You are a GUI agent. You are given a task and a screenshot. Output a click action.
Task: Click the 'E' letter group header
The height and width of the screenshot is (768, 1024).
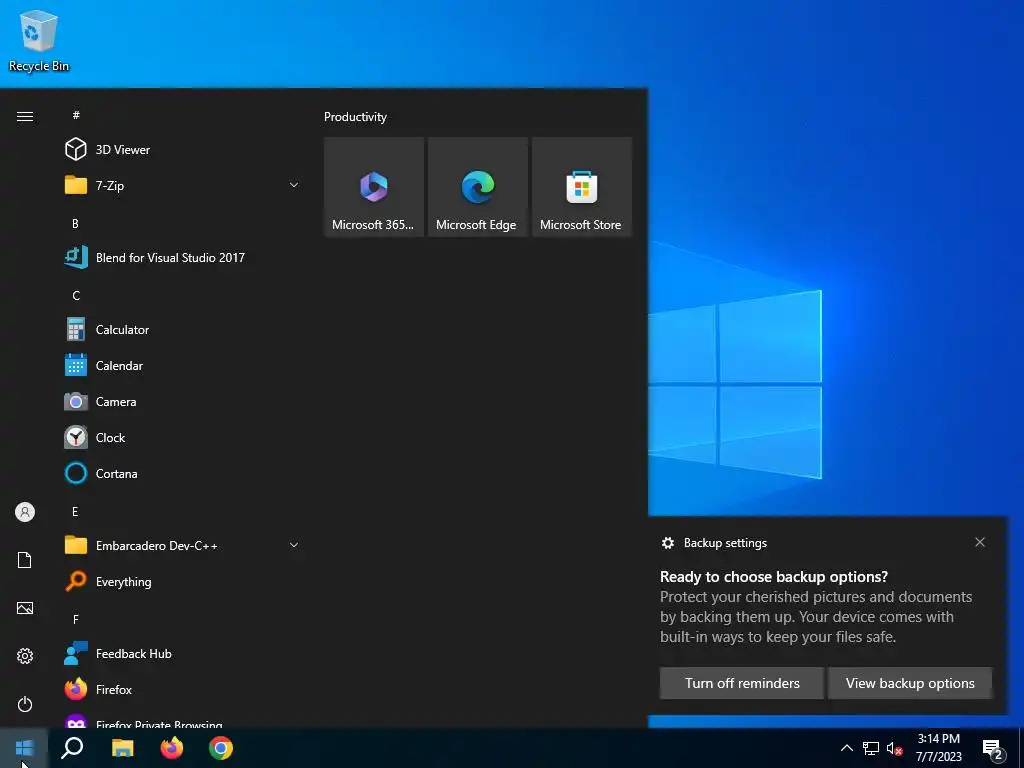75,511
